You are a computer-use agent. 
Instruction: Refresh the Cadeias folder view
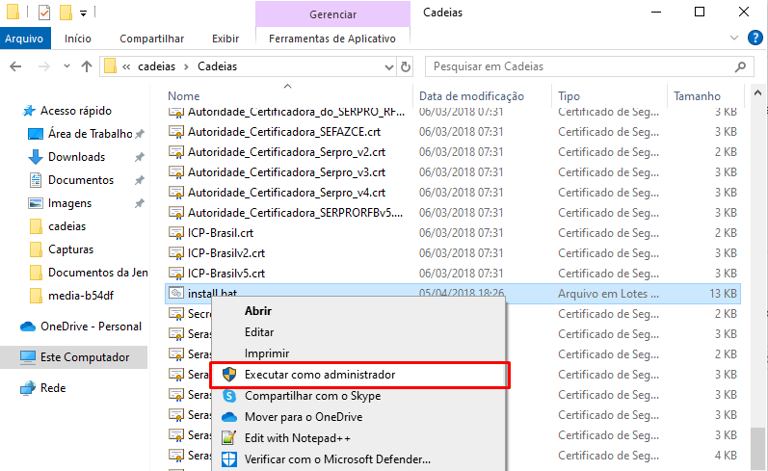point(405,67)
